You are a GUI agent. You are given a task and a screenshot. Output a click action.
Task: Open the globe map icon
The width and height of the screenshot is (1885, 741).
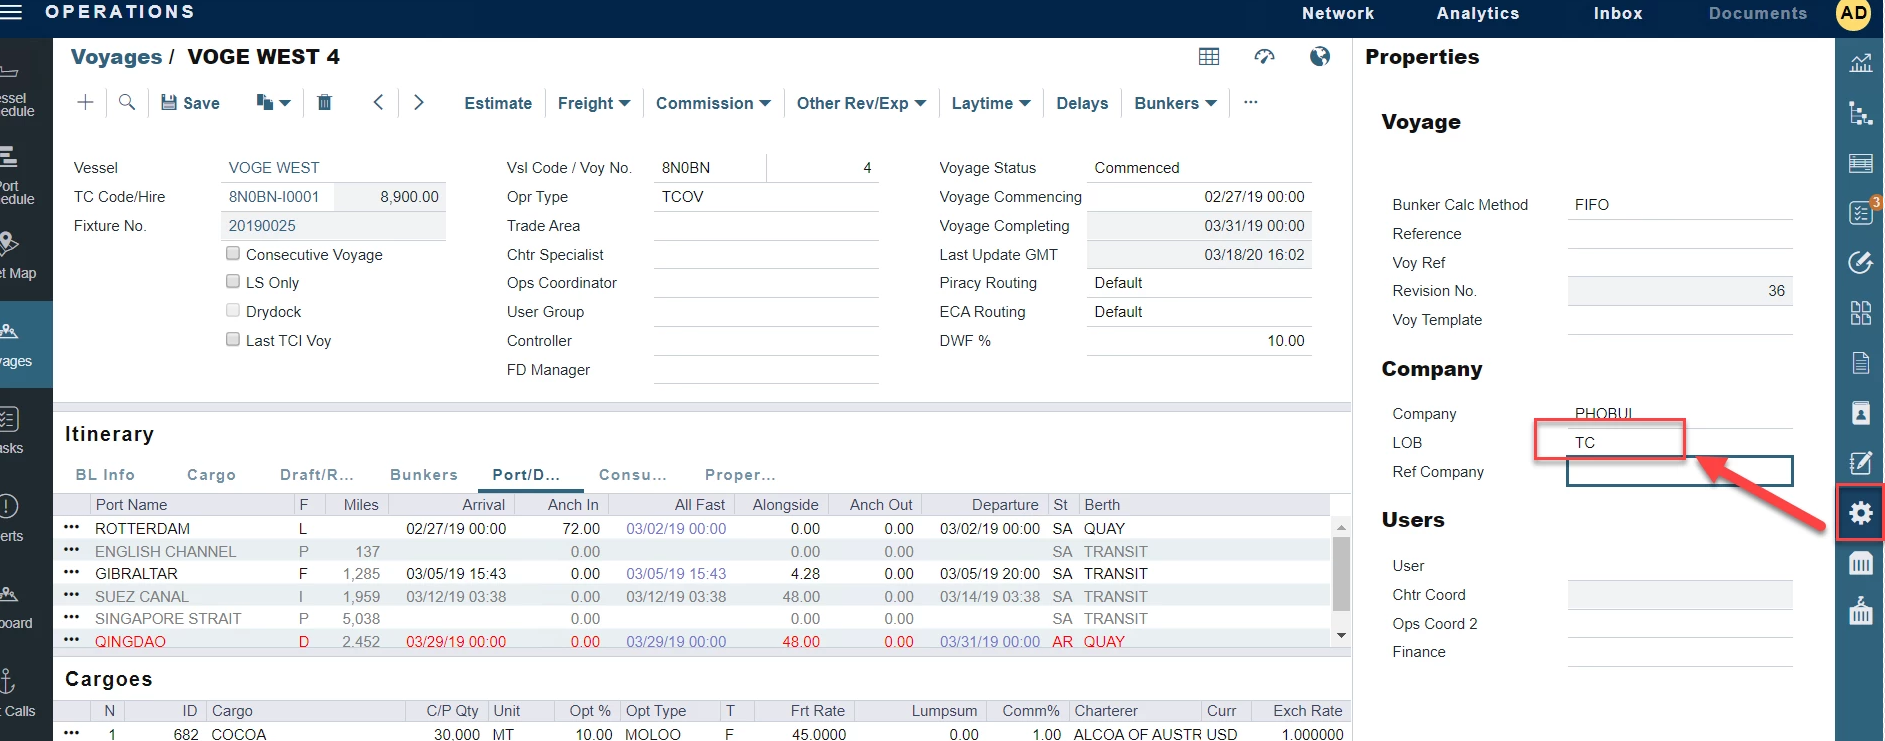point(1320,57)
